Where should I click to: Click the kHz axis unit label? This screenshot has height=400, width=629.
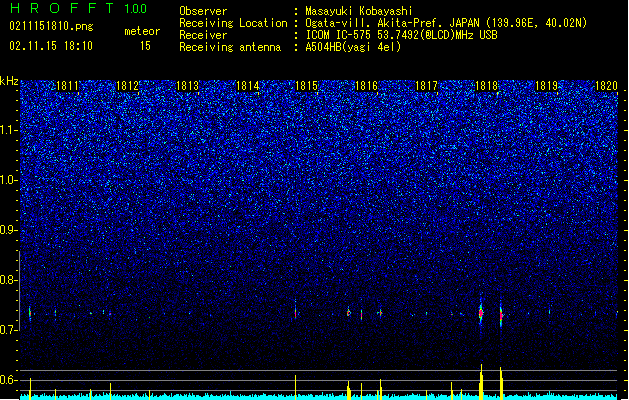9,81
